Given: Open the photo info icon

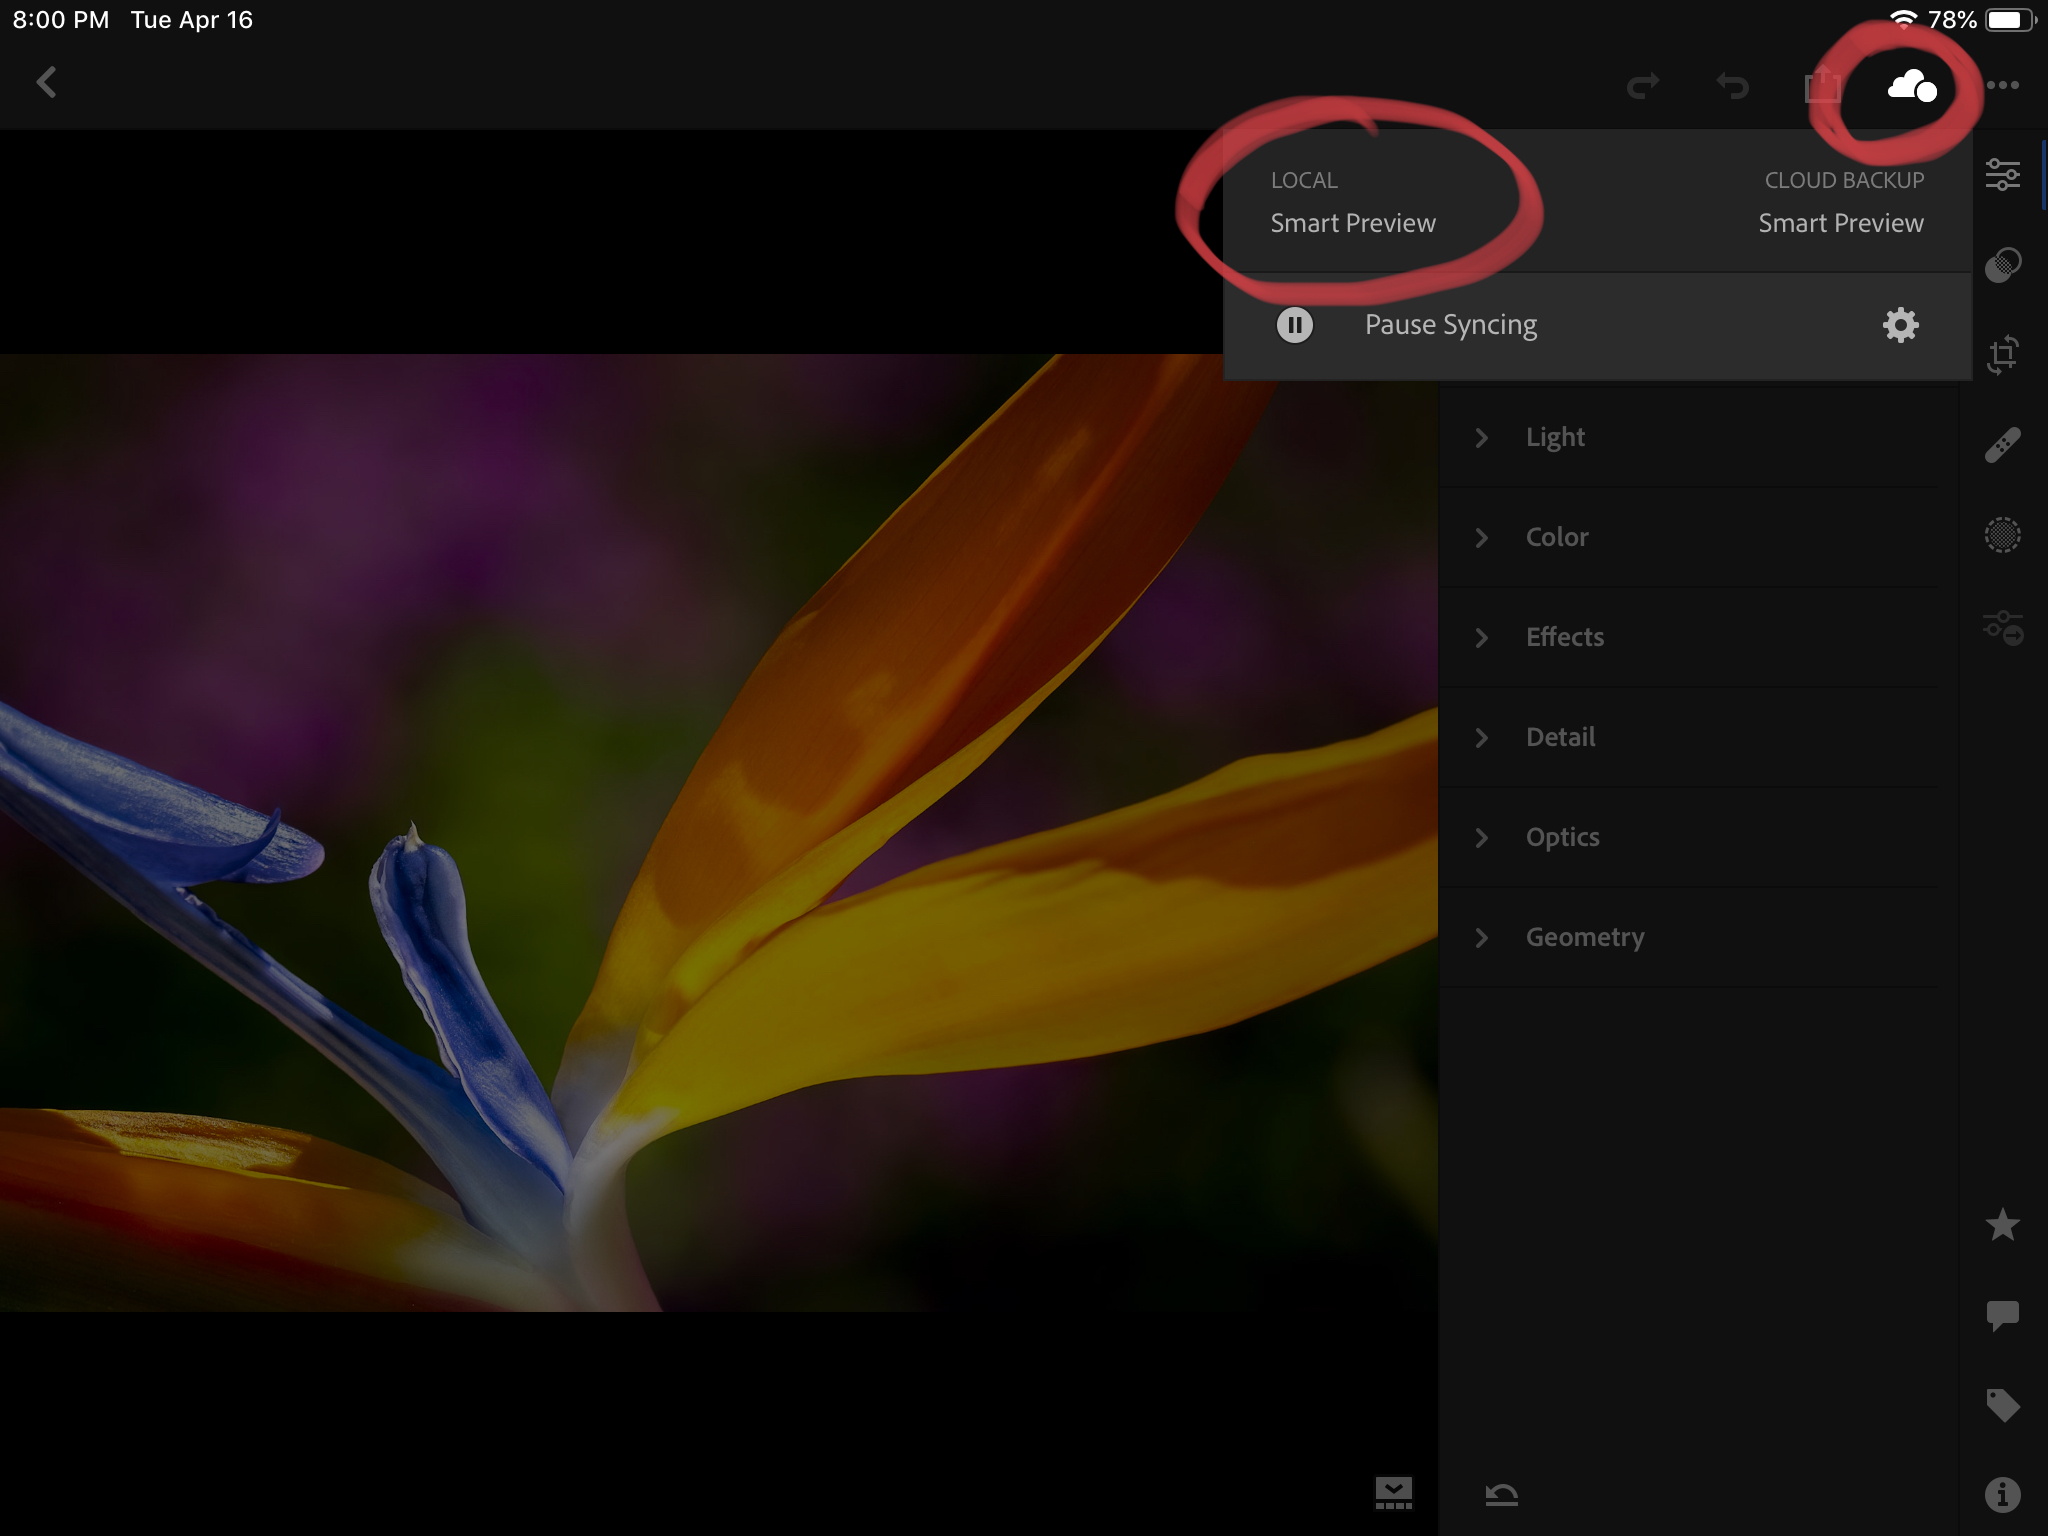Looking at the screenshot, I should coord(2003,1495).
